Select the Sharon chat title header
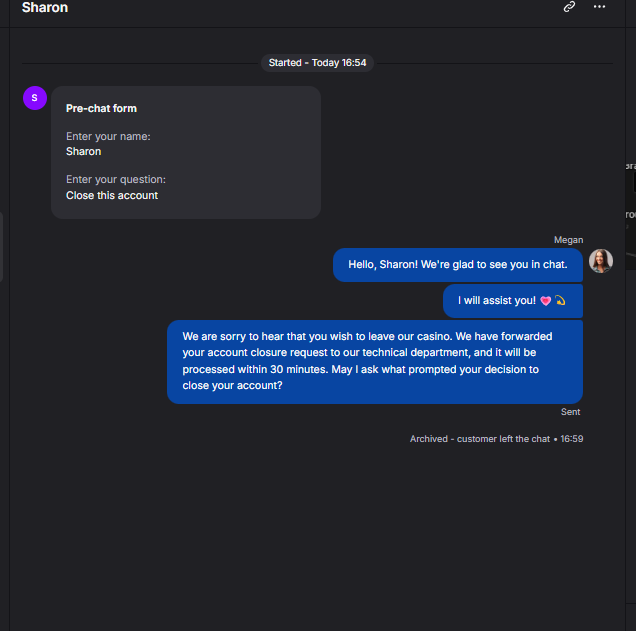The height and width of the screenshot is (631, 636). 45,7
